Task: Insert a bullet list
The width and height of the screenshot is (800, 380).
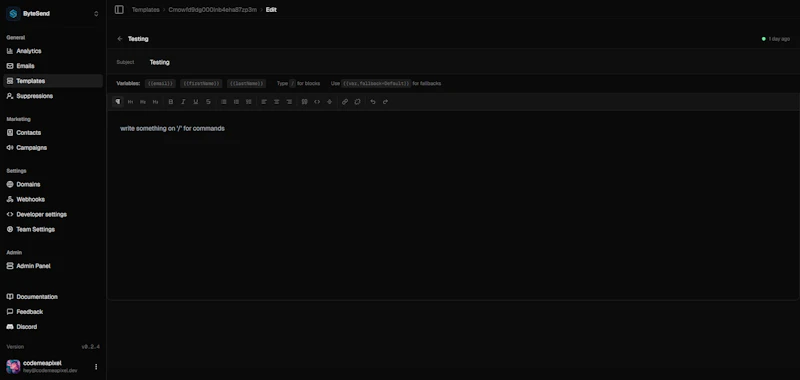Action: [223, 102]
